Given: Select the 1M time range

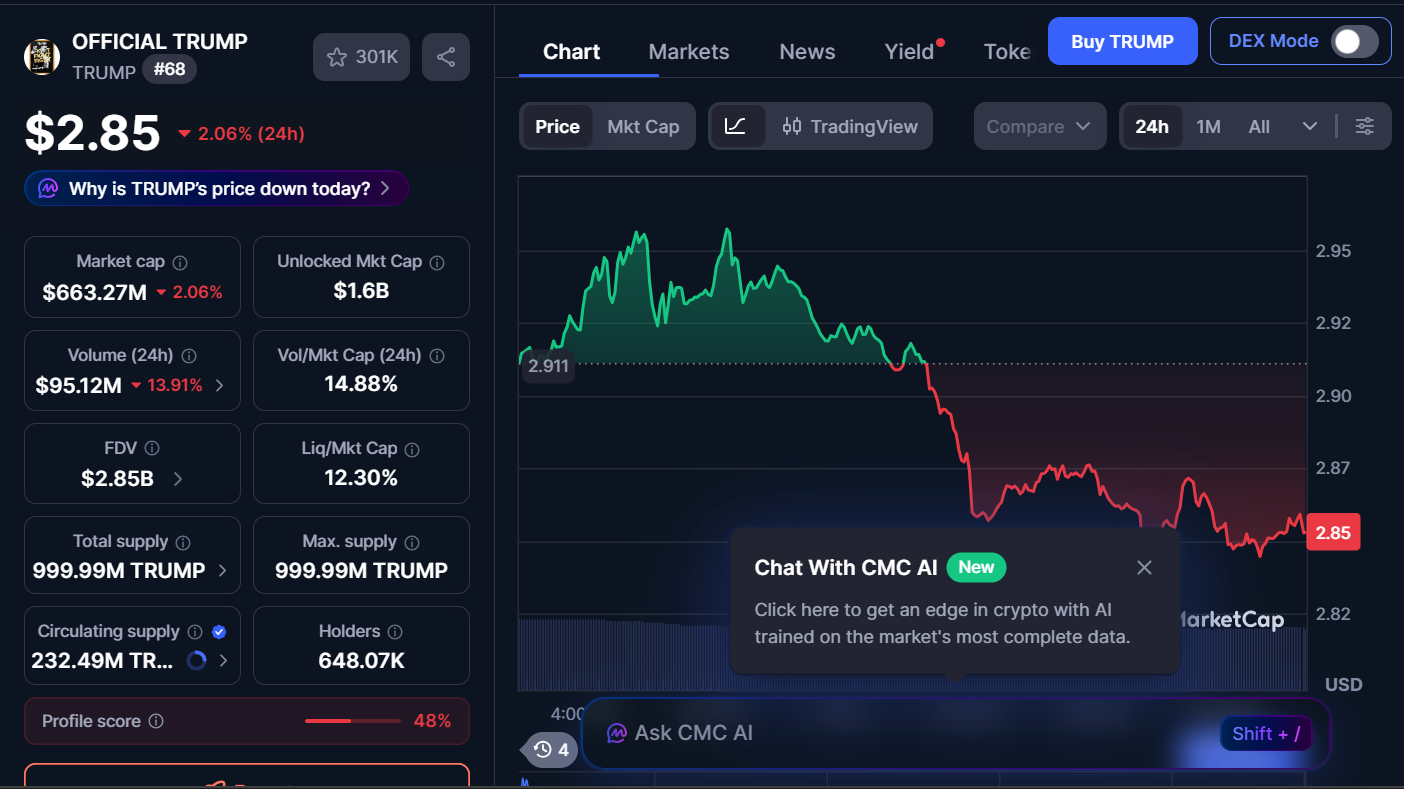Looking at the screenshot, I should (x=1208, y=126).
